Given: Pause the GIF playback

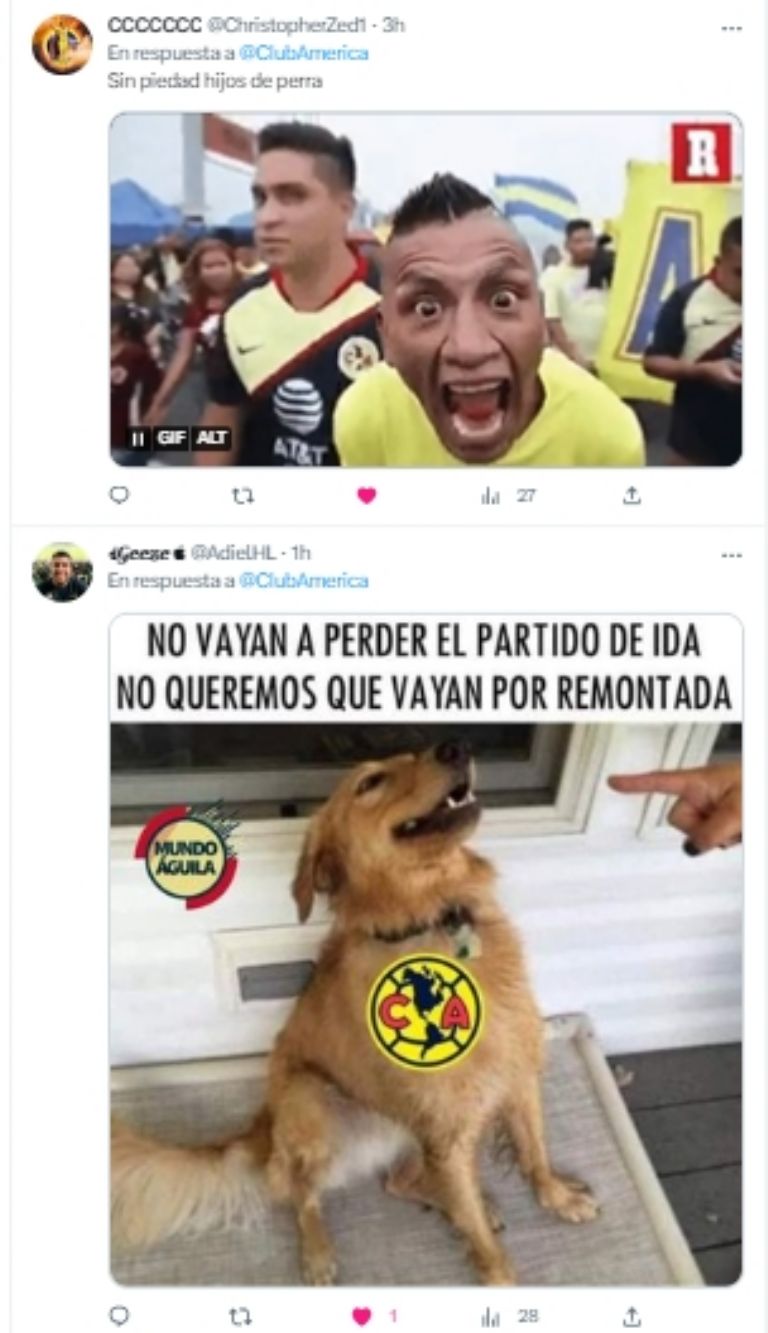Looking at the screenshot, I should (x=138, y=438).
